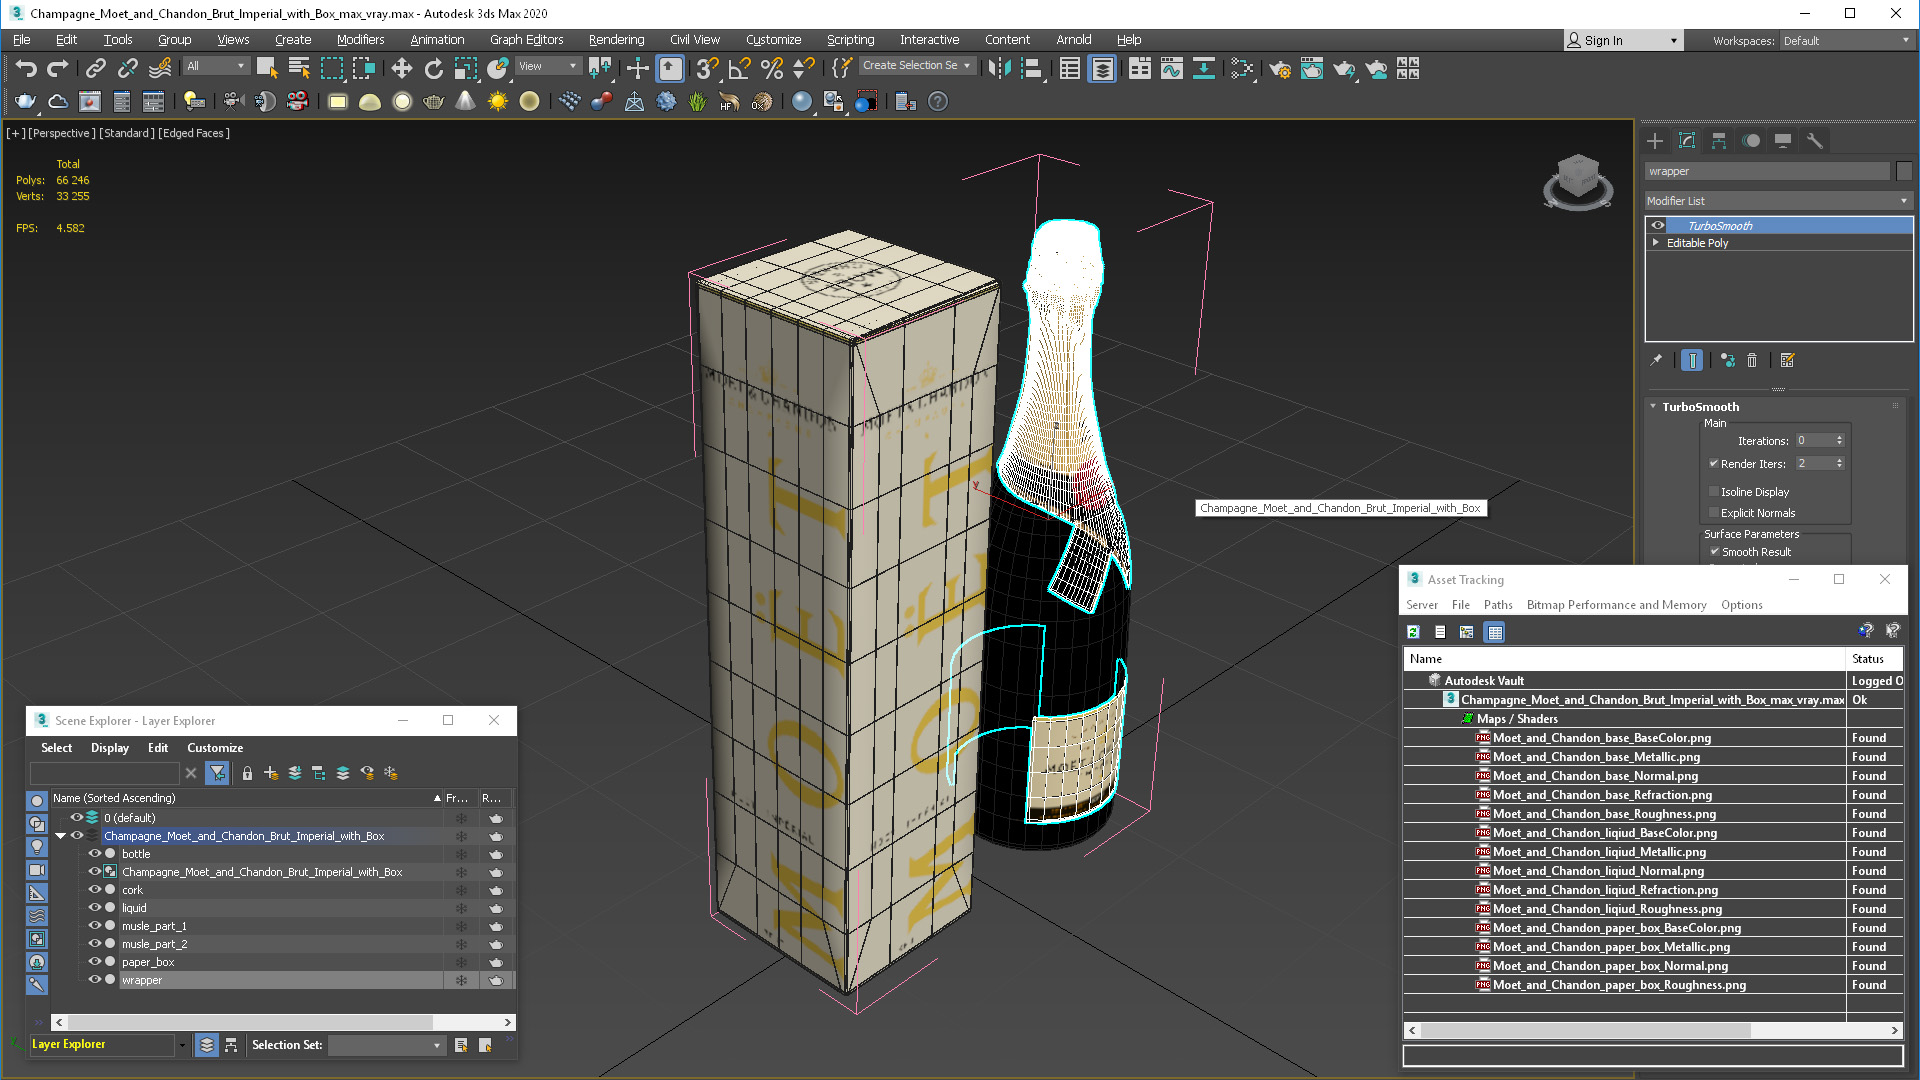Click the Undo arrow icon
The image size is (1920, 1080).
pyautogui.click(x=26, y=68)
